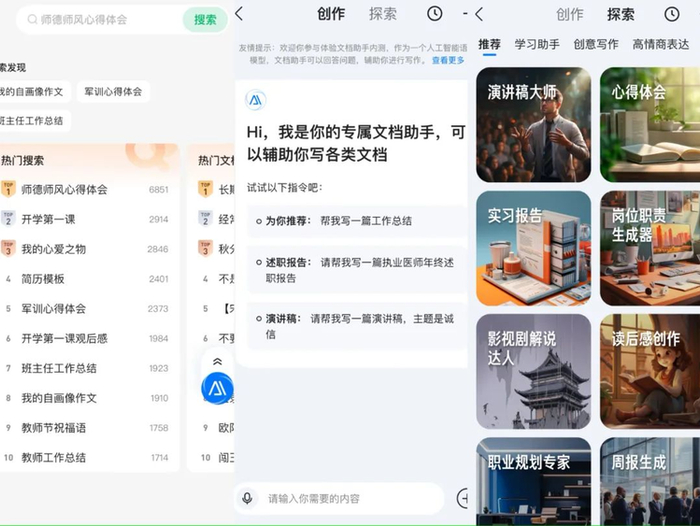Click the TOP 3 badge in 热门搜索

coord(8,249)
